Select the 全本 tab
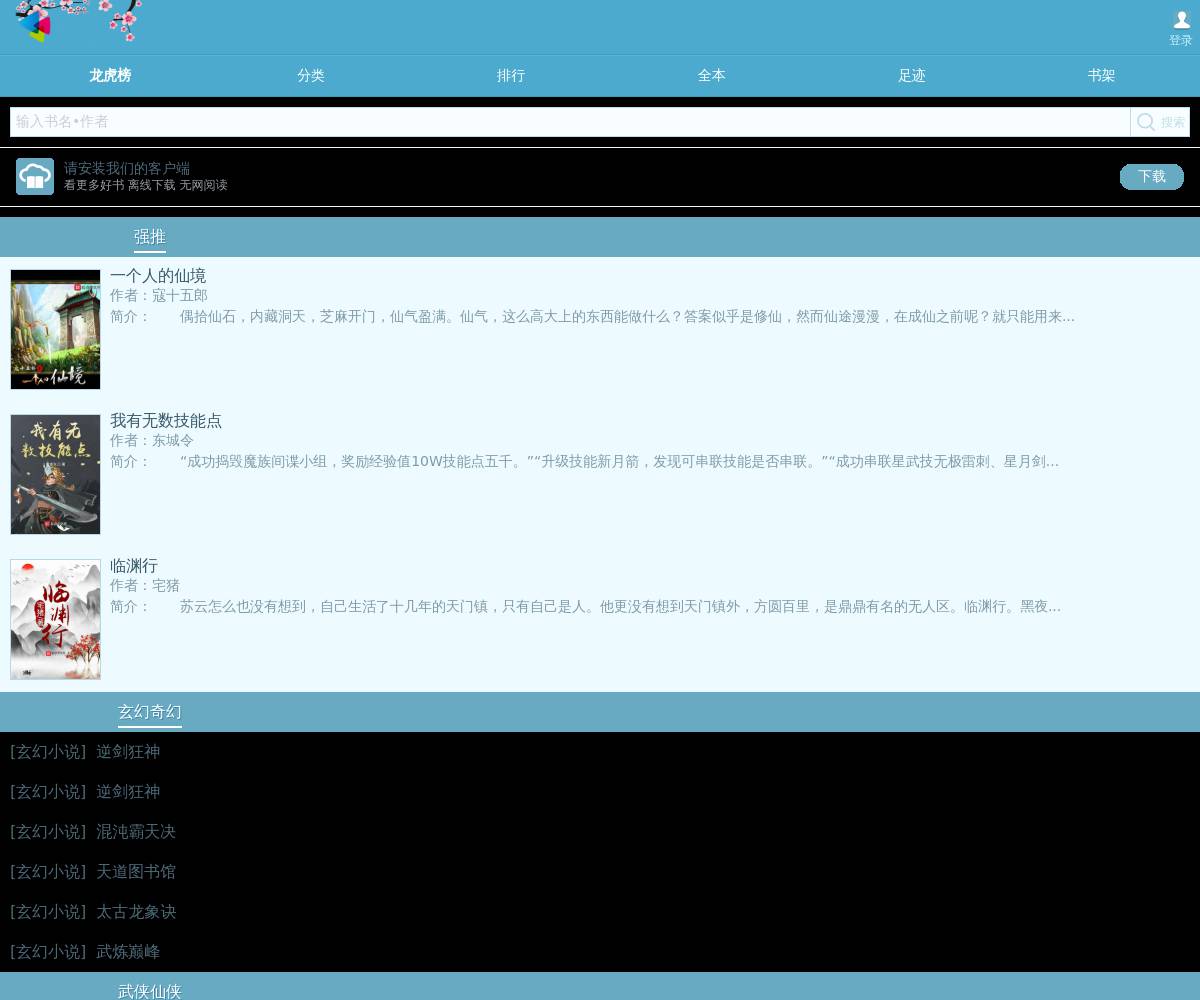The width and height of the screenshot is (1200, 1000). point(711,76)
